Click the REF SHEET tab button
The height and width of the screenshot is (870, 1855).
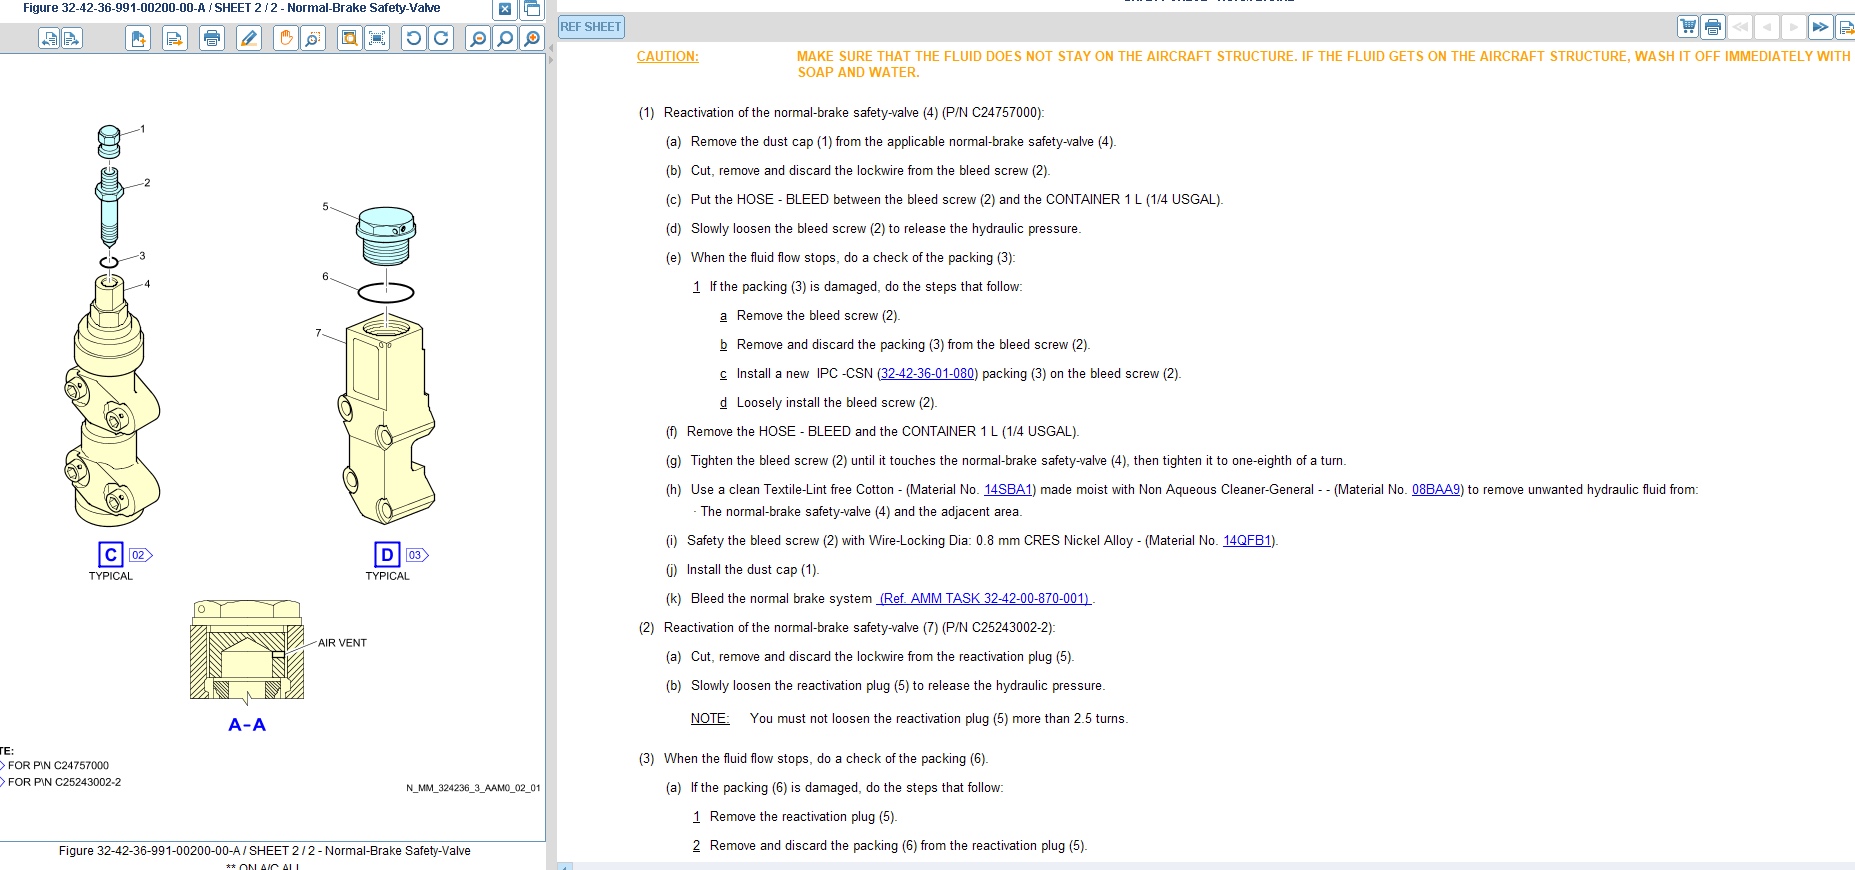point(591,27)
